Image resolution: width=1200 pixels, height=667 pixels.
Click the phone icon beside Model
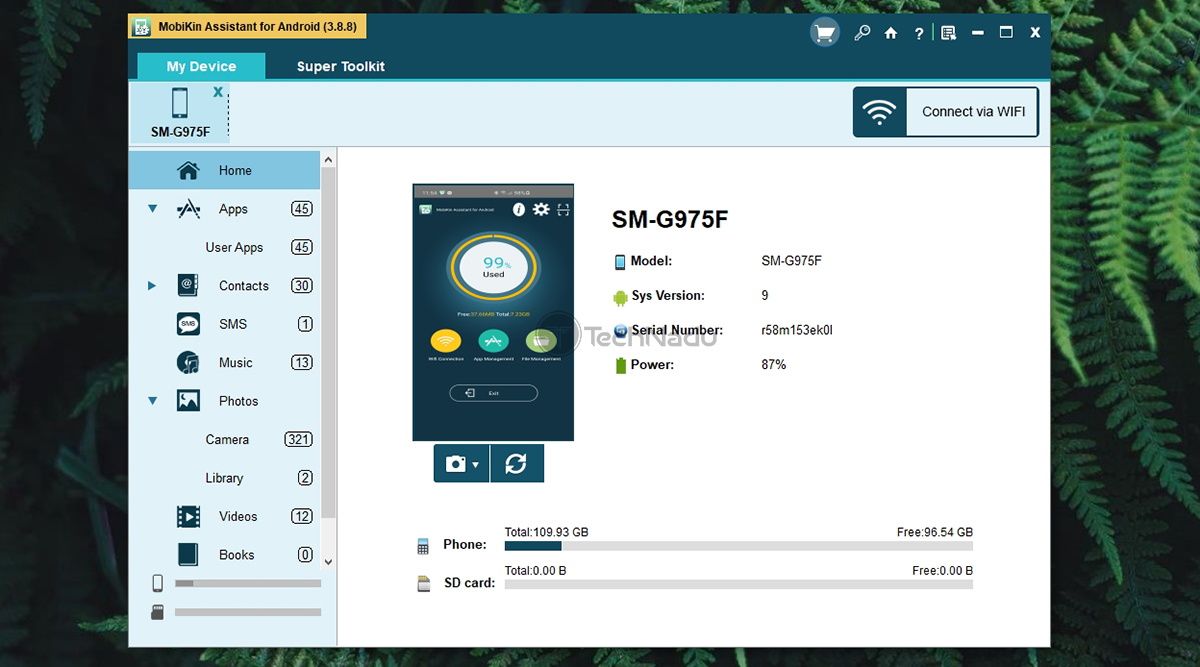coord(620,262)
